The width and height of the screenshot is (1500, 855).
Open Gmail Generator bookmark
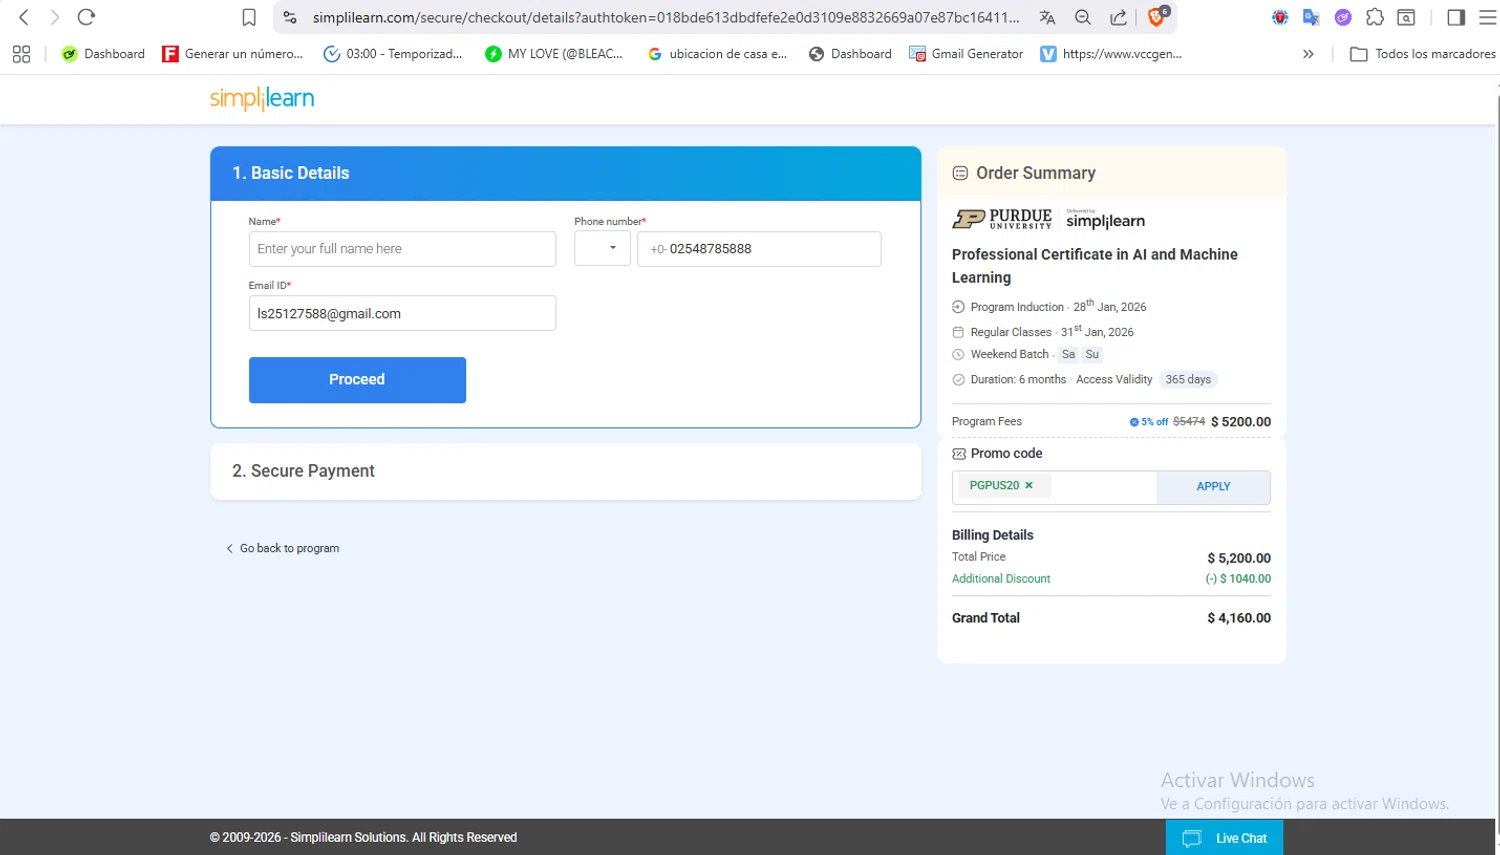pyautogui.click(x=966, y=54)
